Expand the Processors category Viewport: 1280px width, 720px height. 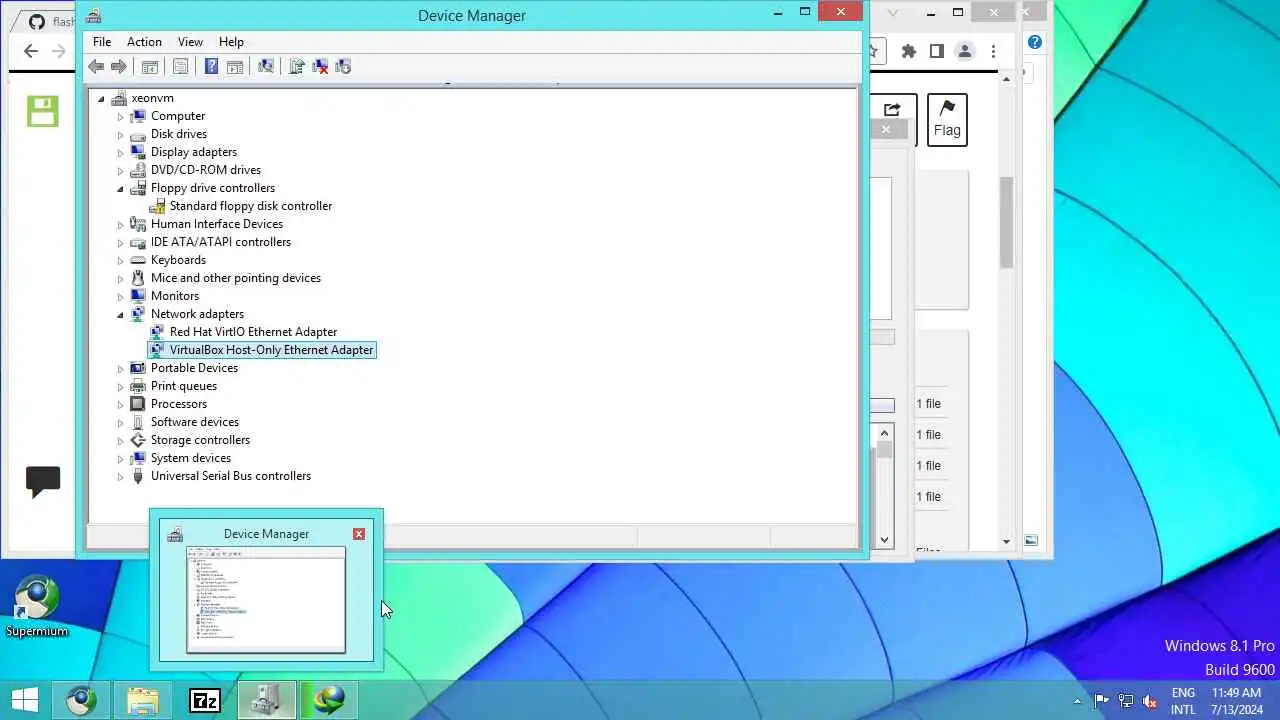point(121,404)
